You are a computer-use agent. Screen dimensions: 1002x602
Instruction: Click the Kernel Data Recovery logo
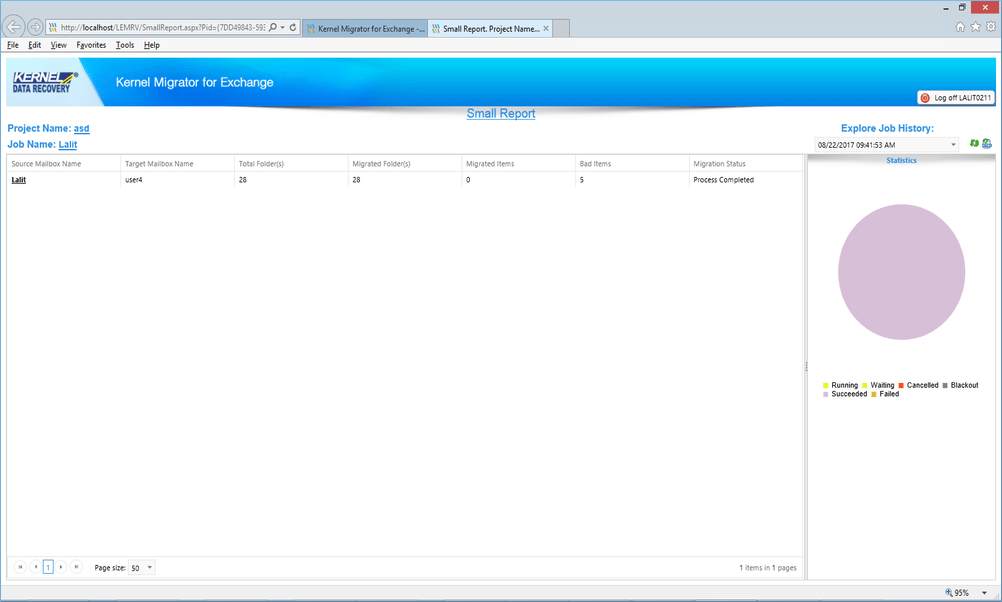coord(43,82)
